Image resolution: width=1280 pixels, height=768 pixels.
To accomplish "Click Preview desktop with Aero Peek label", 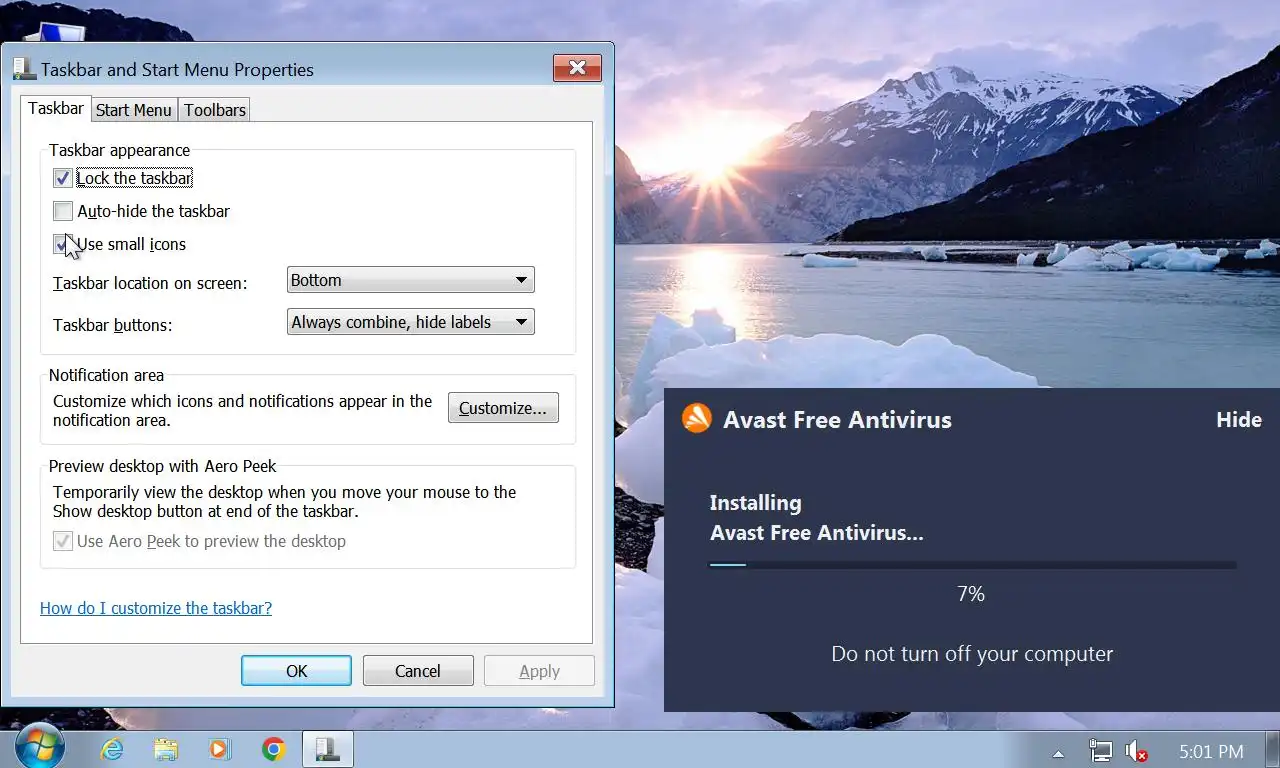I will pyautogui.click(x=163, y=466).
